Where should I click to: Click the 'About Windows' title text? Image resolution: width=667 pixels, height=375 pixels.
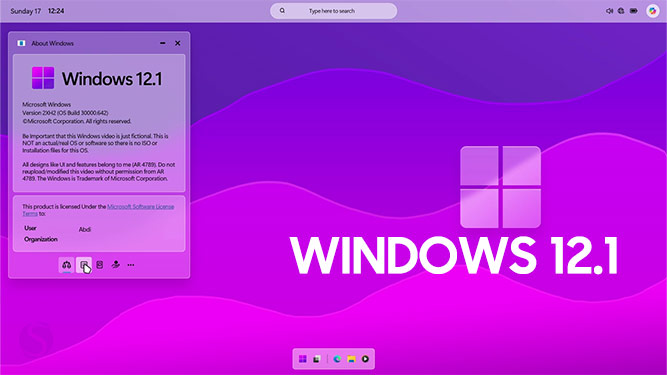point(52,43)
